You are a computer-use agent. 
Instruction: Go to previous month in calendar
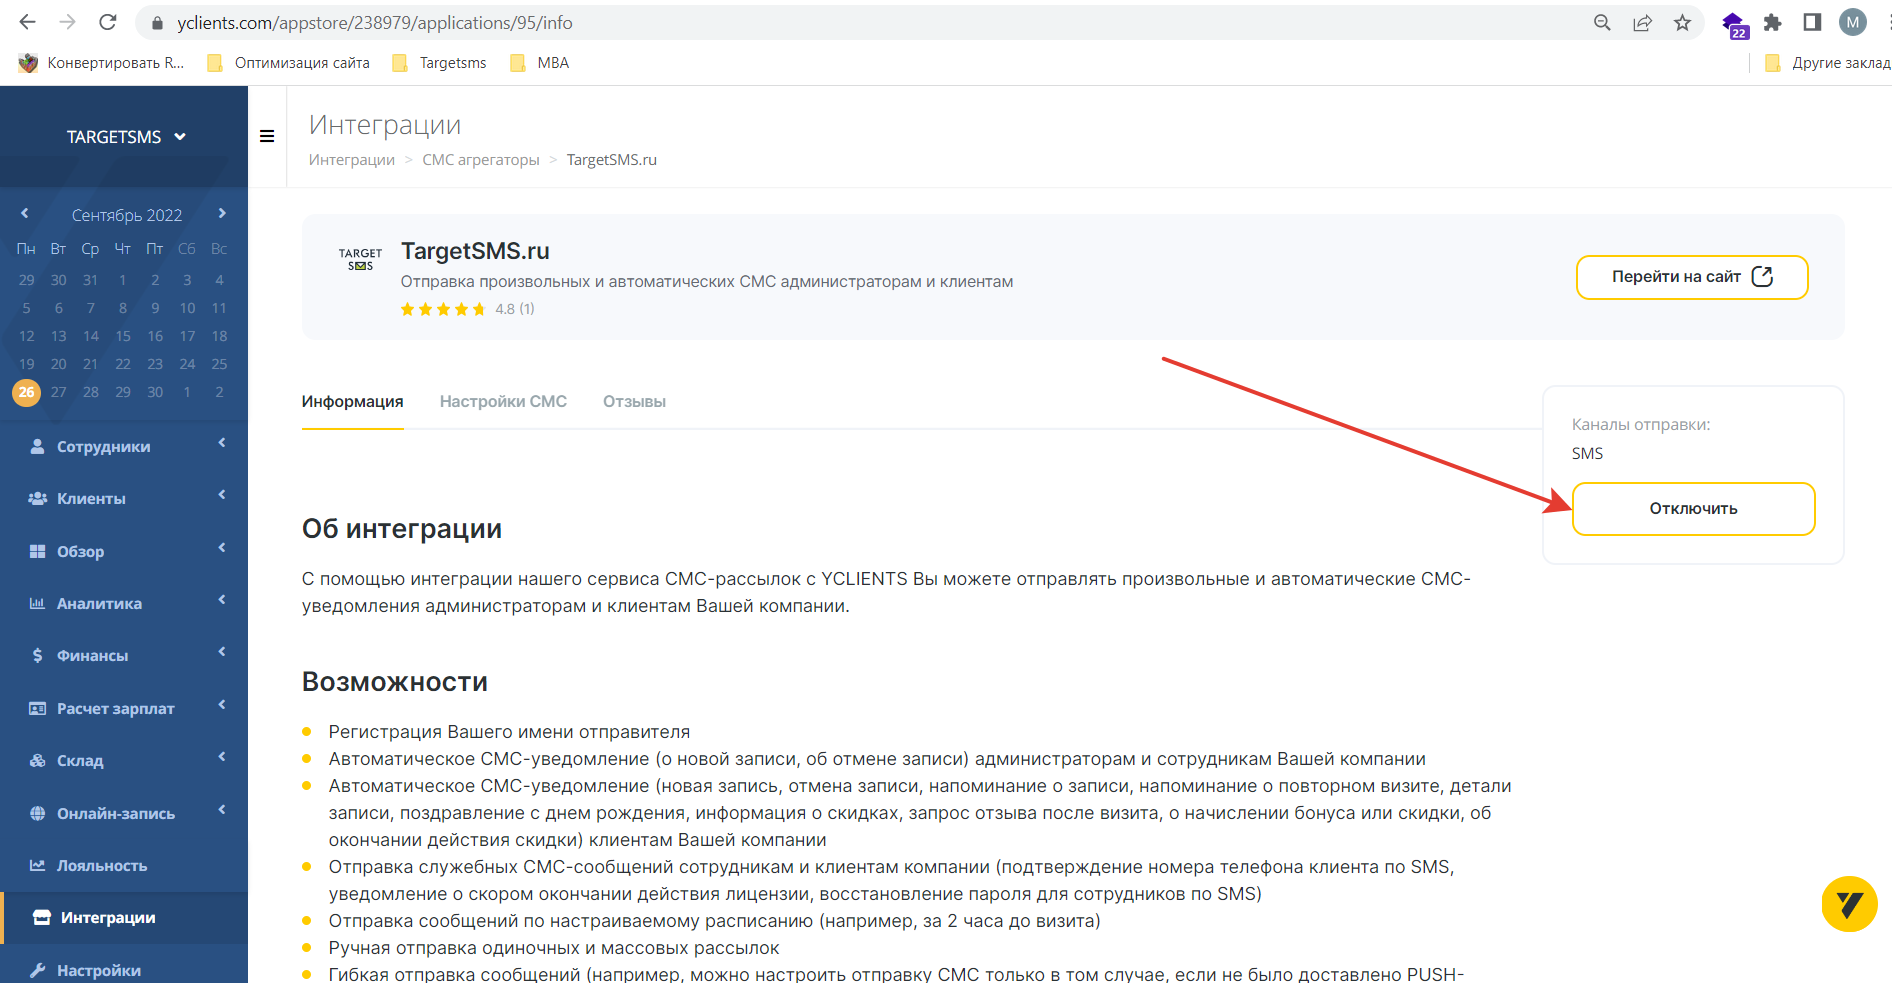(x=25, y=213)
